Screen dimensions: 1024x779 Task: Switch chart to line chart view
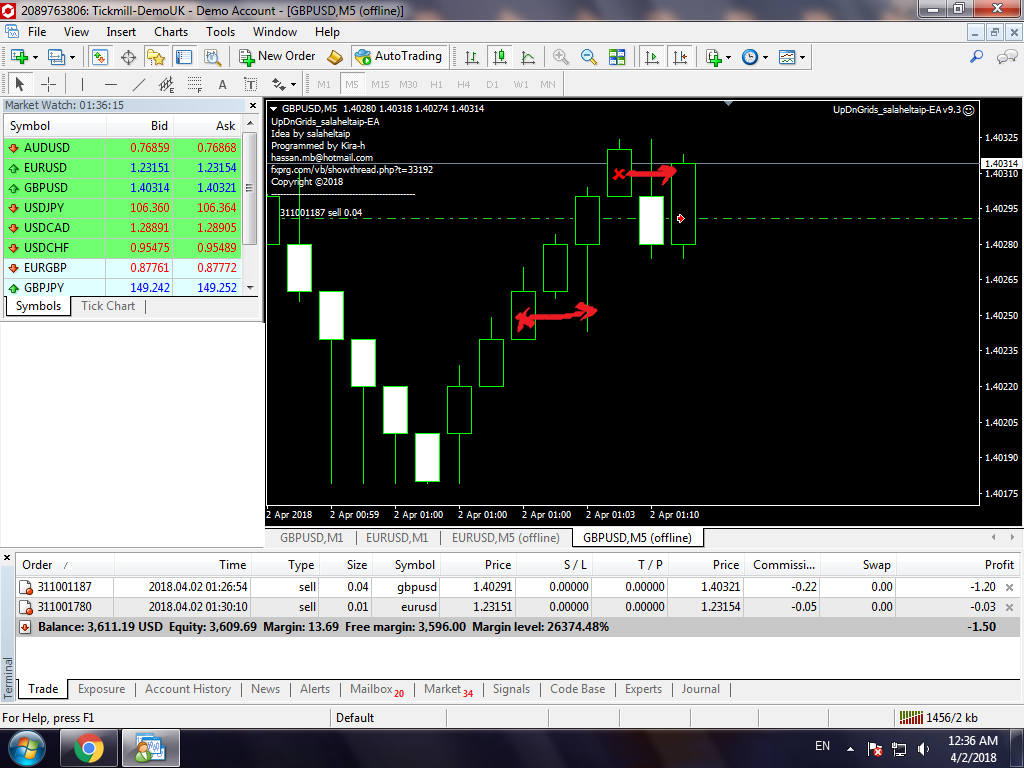point(529,57)
